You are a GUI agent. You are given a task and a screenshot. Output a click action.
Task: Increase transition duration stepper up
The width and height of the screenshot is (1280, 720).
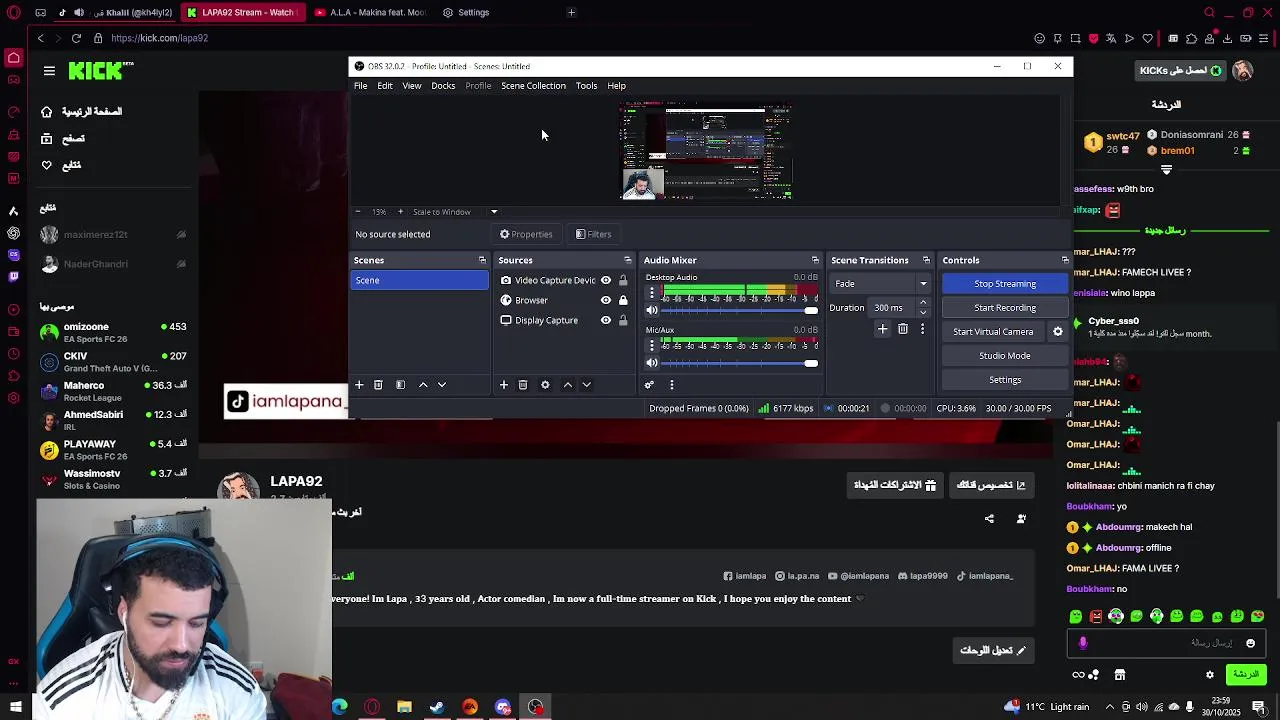click(x=923, y=303)
